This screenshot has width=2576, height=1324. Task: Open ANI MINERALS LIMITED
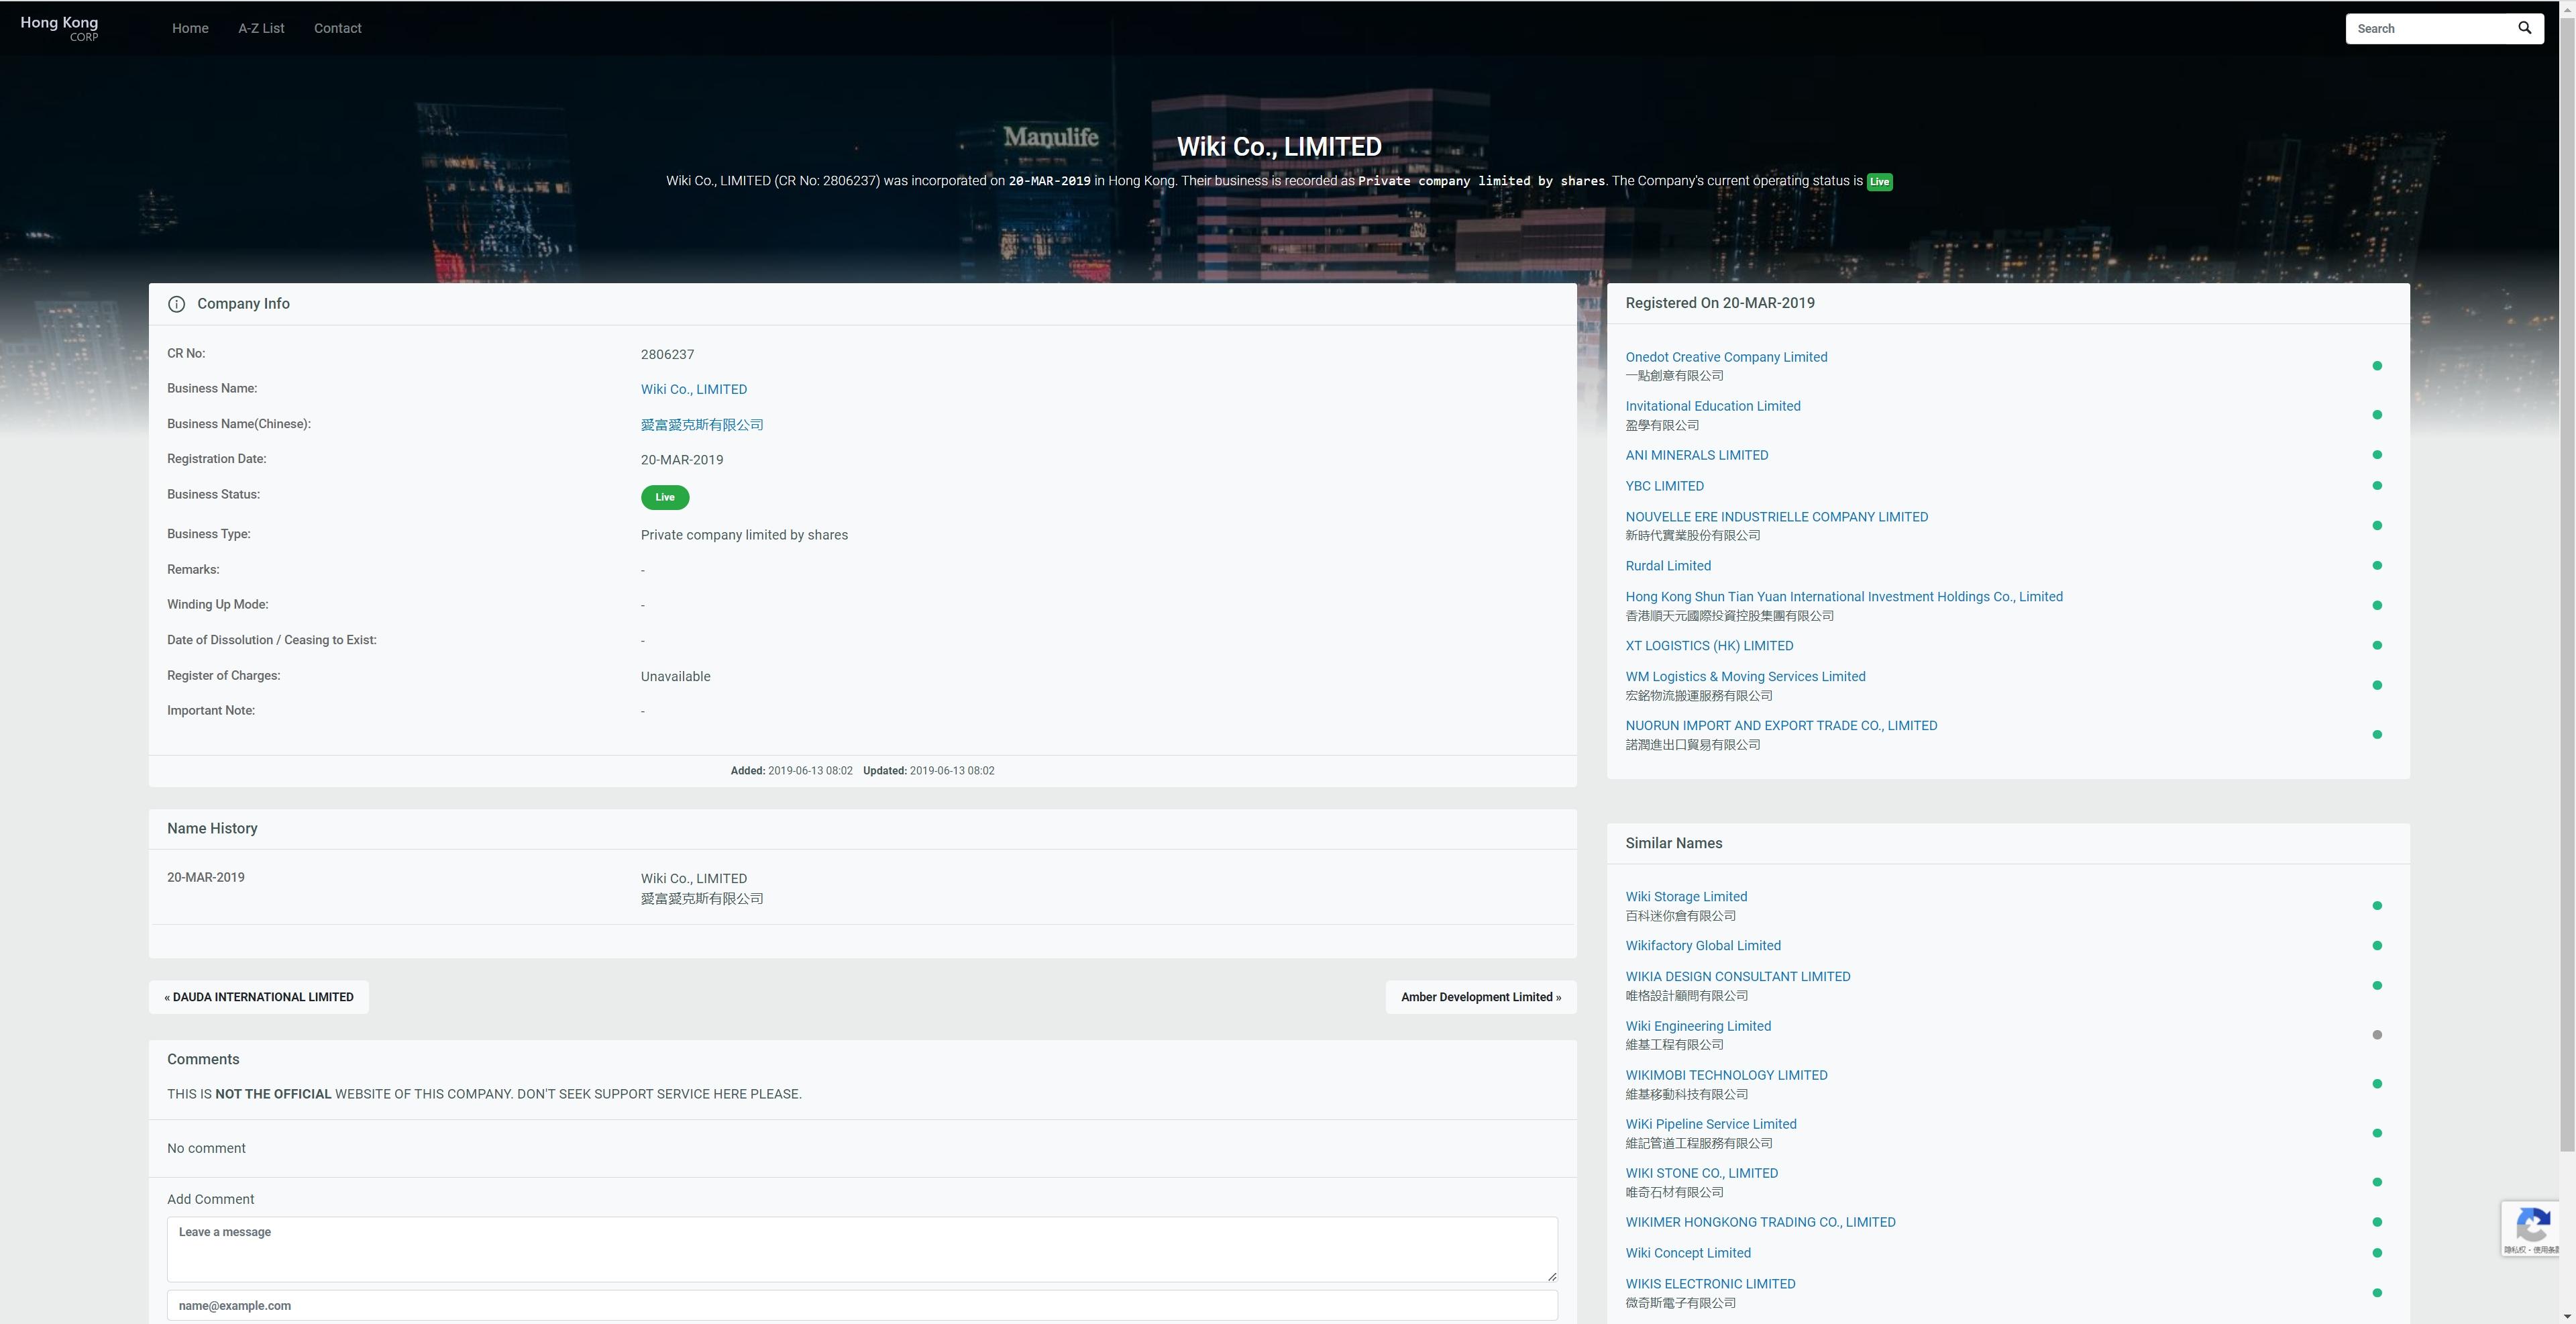(x=1697, y=455)
